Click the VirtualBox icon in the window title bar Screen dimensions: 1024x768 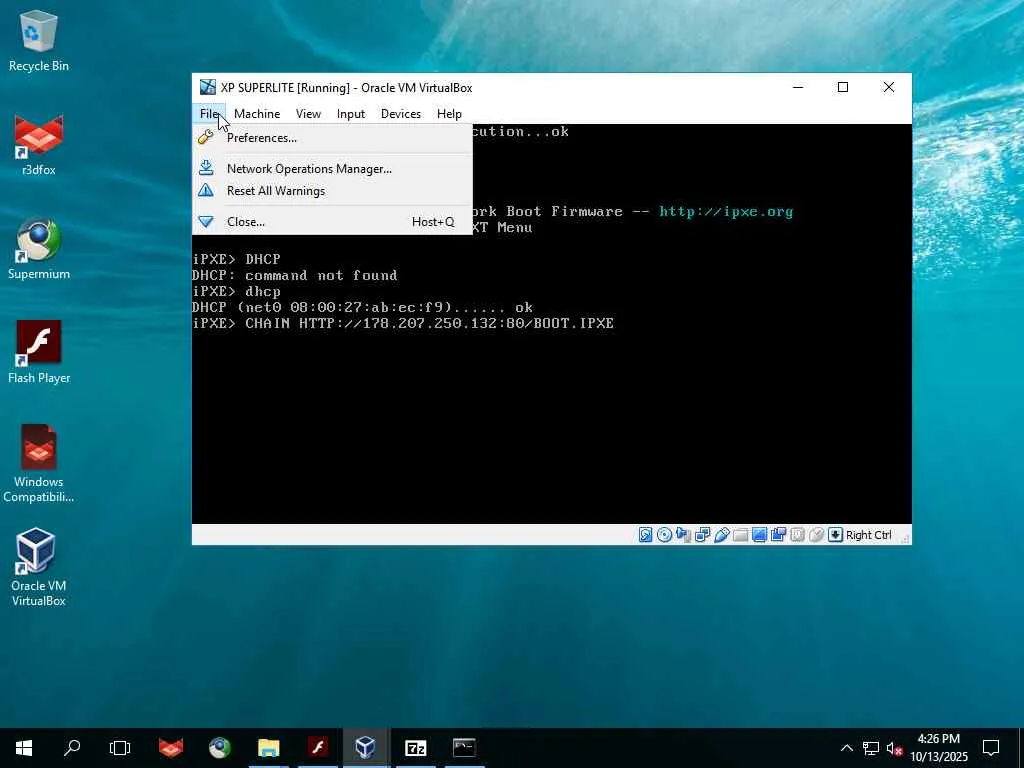[x=208, y=87]
